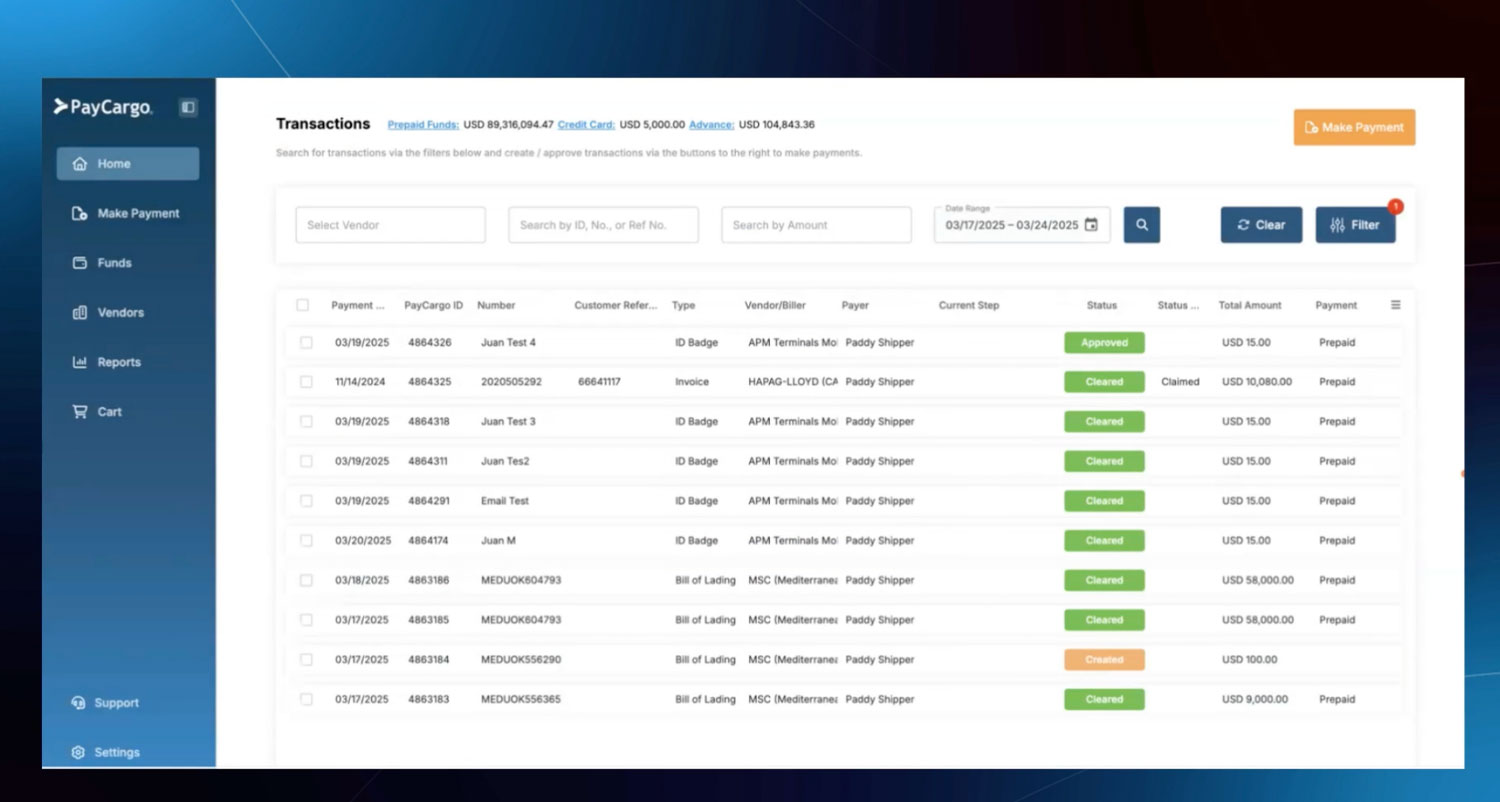This screenshot has height=802, width=1500.
Task: Click the Clear filters button
Action: (x=1260, y=225)
